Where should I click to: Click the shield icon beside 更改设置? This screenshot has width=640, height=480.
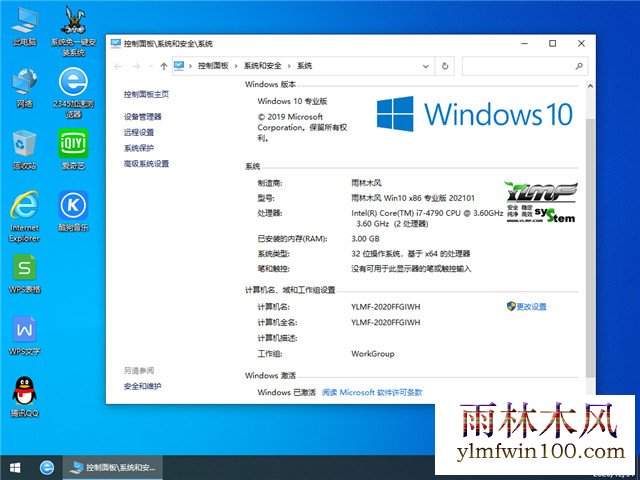point(511,306)
